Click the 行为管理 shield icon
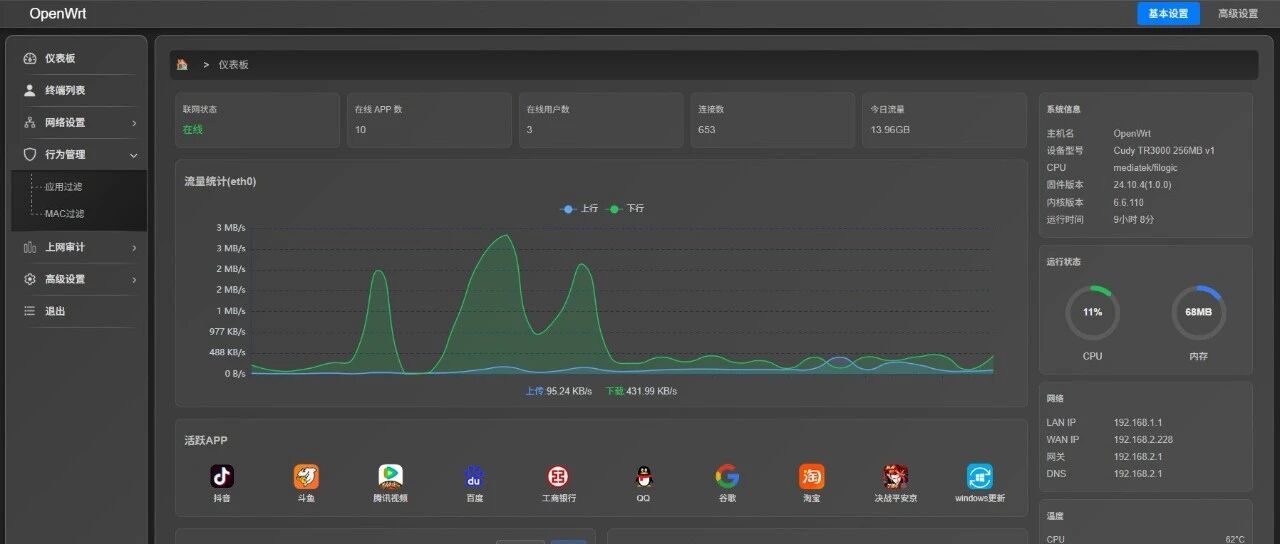The image size is (1280, 544). pyautogui.click(x=30, y=155)
